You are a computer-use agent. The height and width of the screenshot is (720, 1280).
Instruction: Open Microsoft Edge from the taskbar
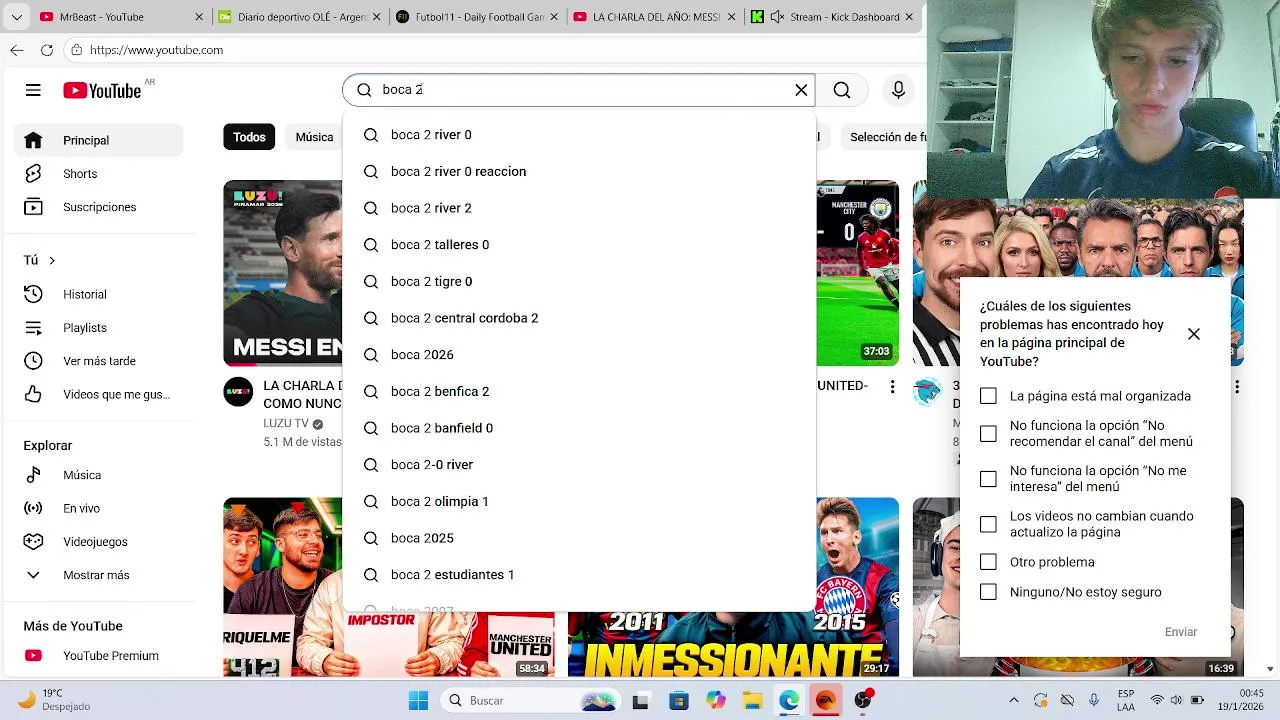coord(789,700)
